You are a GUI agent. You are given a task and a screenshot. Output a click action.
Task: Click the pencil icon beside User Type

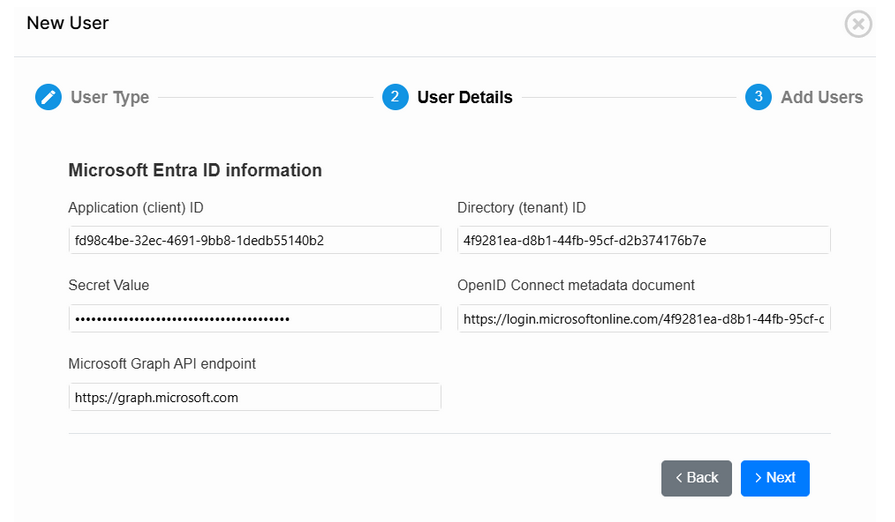(48, 97)
